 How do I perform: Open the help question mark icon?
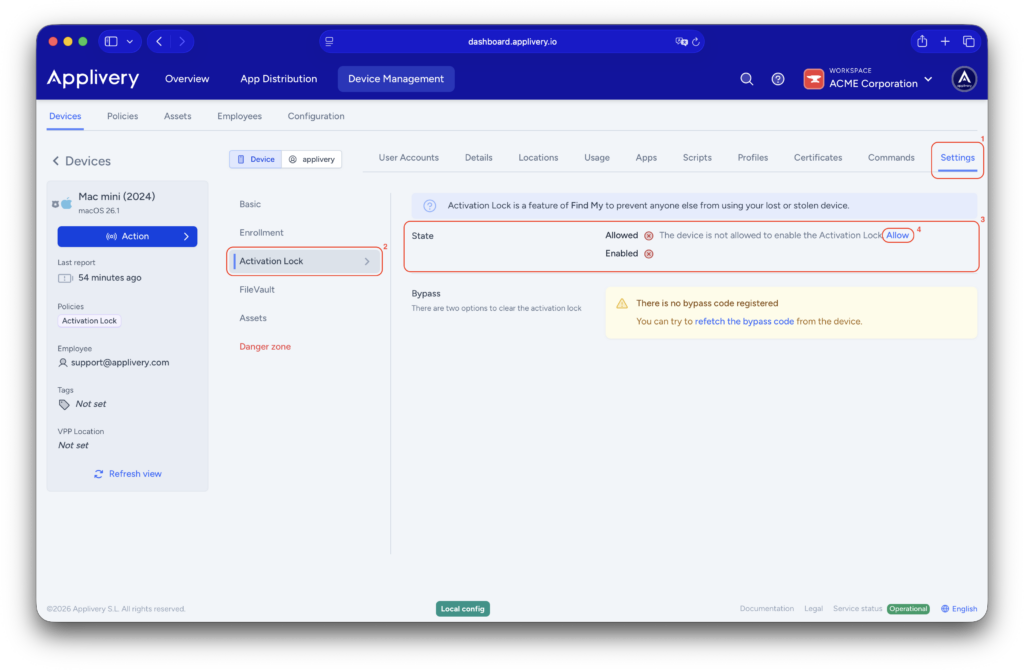click(x=778, y=79)
